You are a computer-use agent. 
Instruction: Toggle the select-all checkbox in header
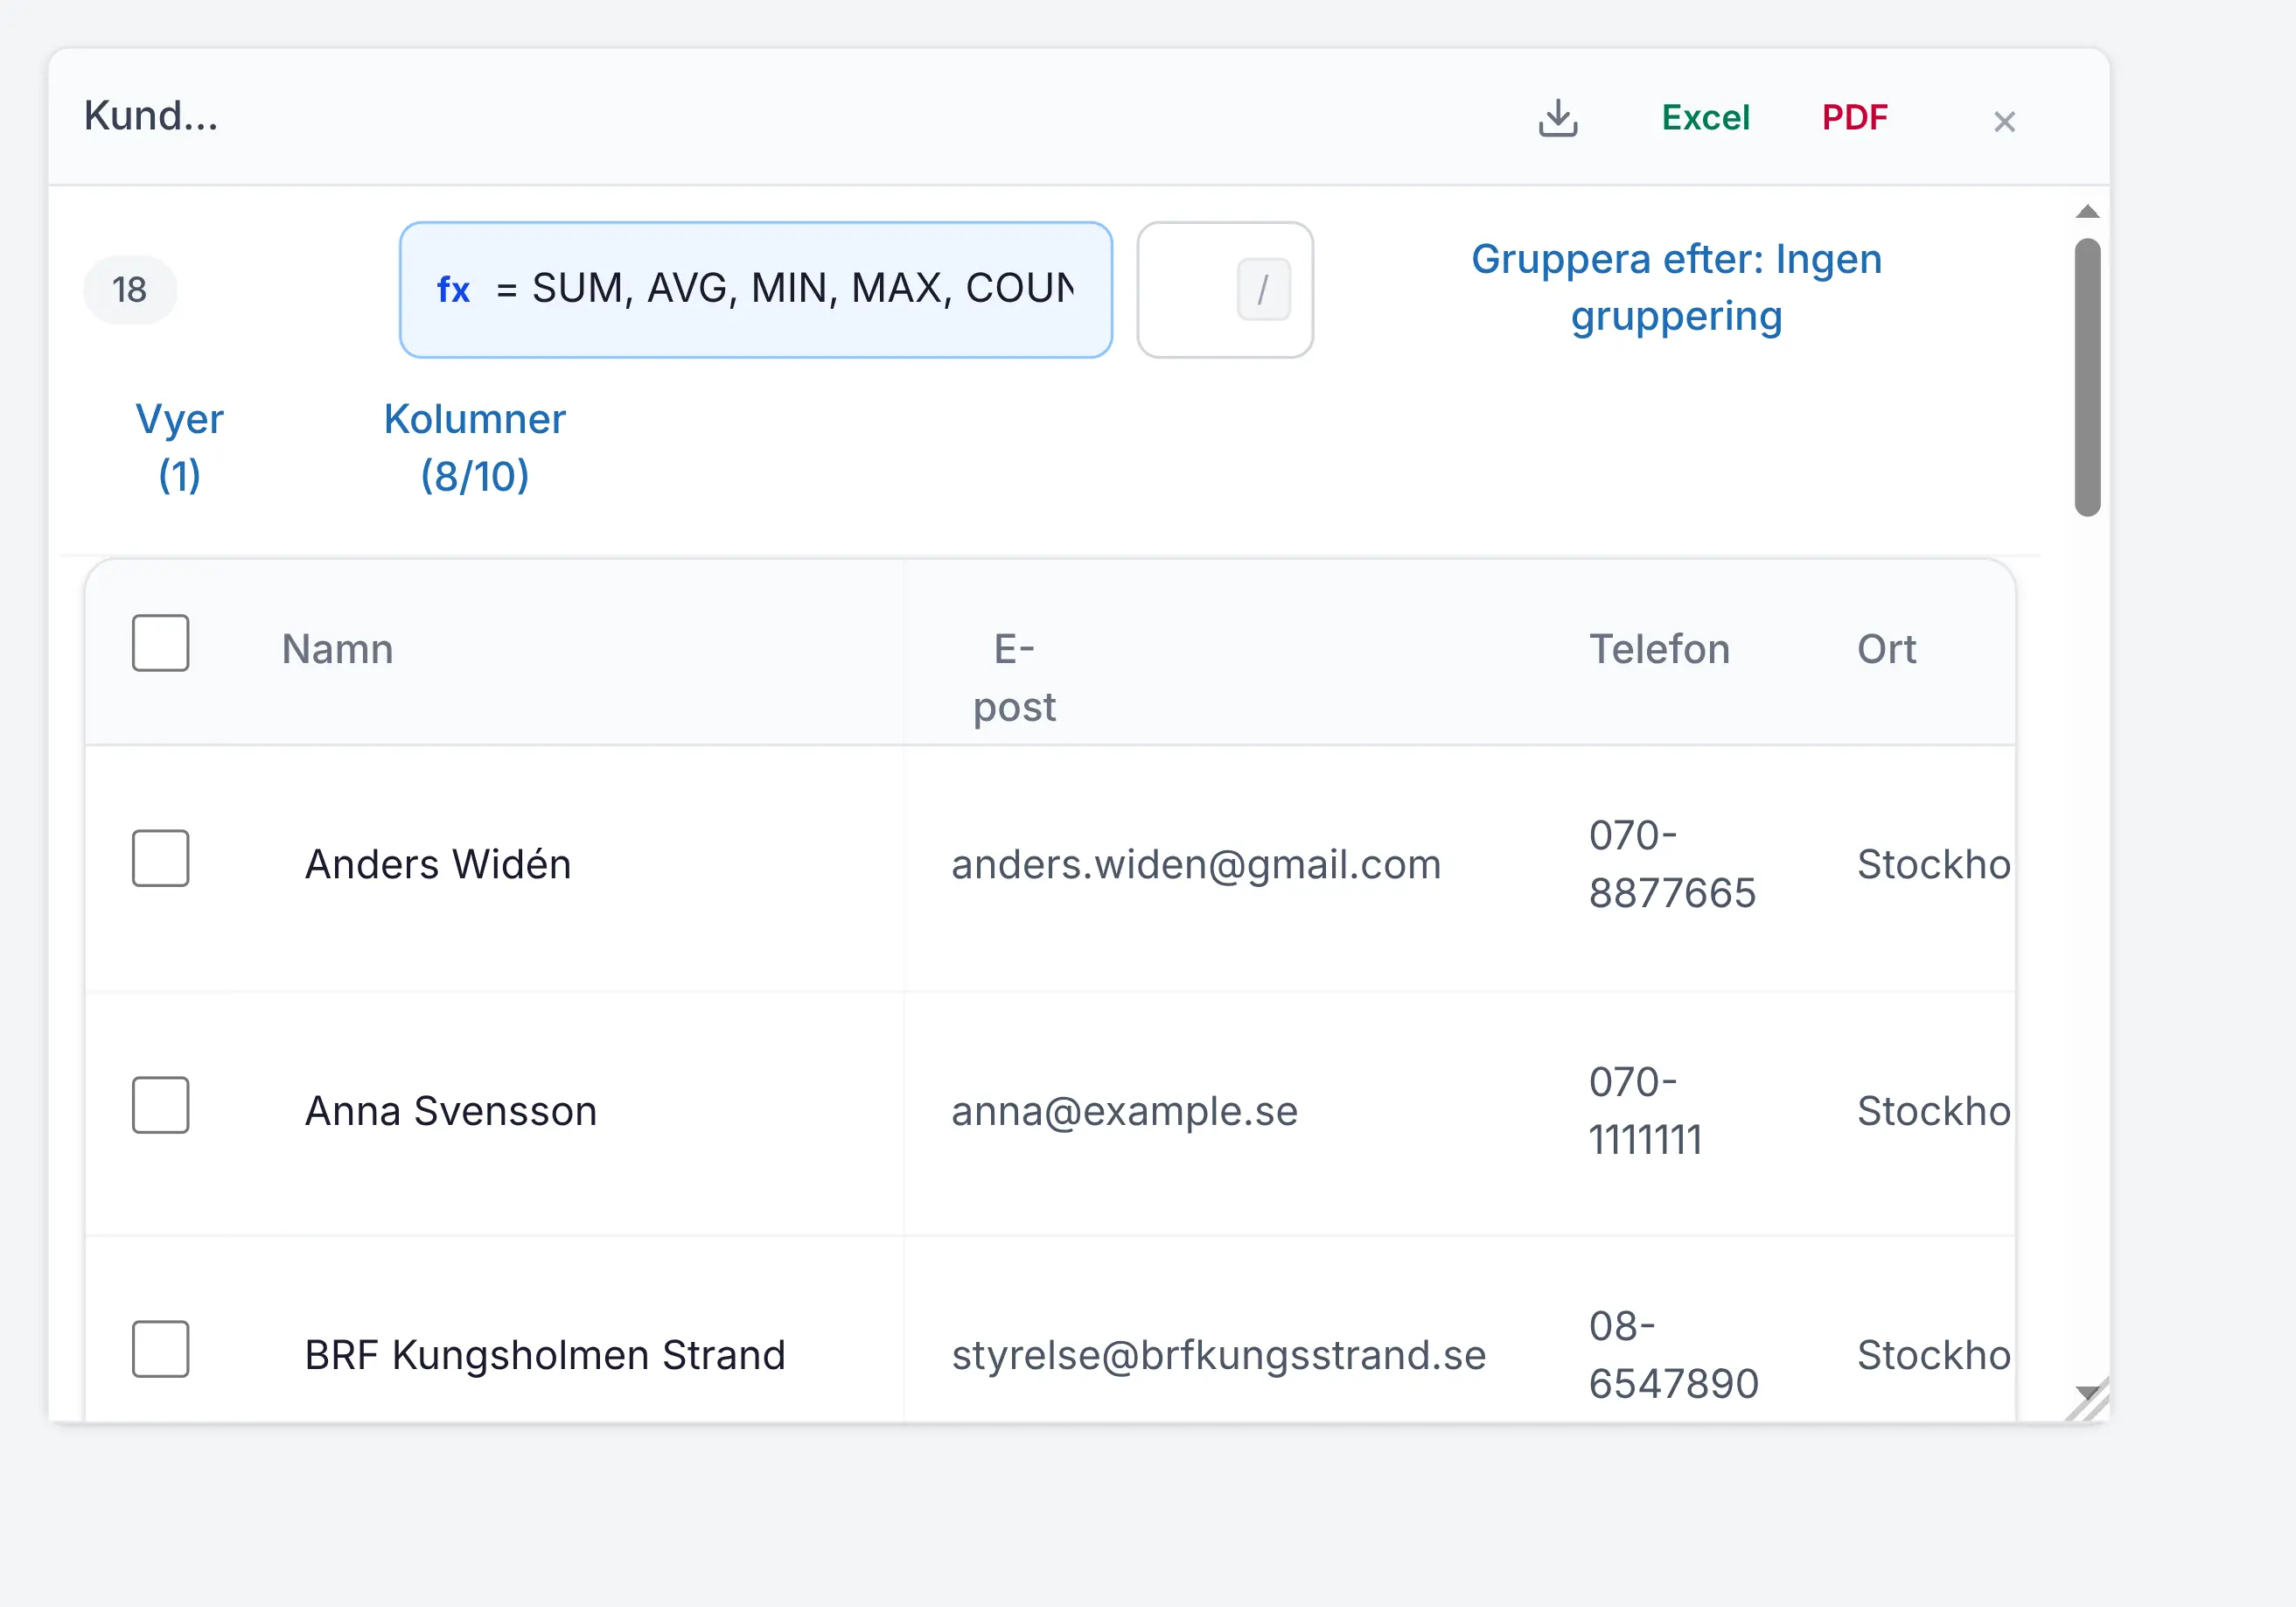pyautogui.click(x=161, y=643)
